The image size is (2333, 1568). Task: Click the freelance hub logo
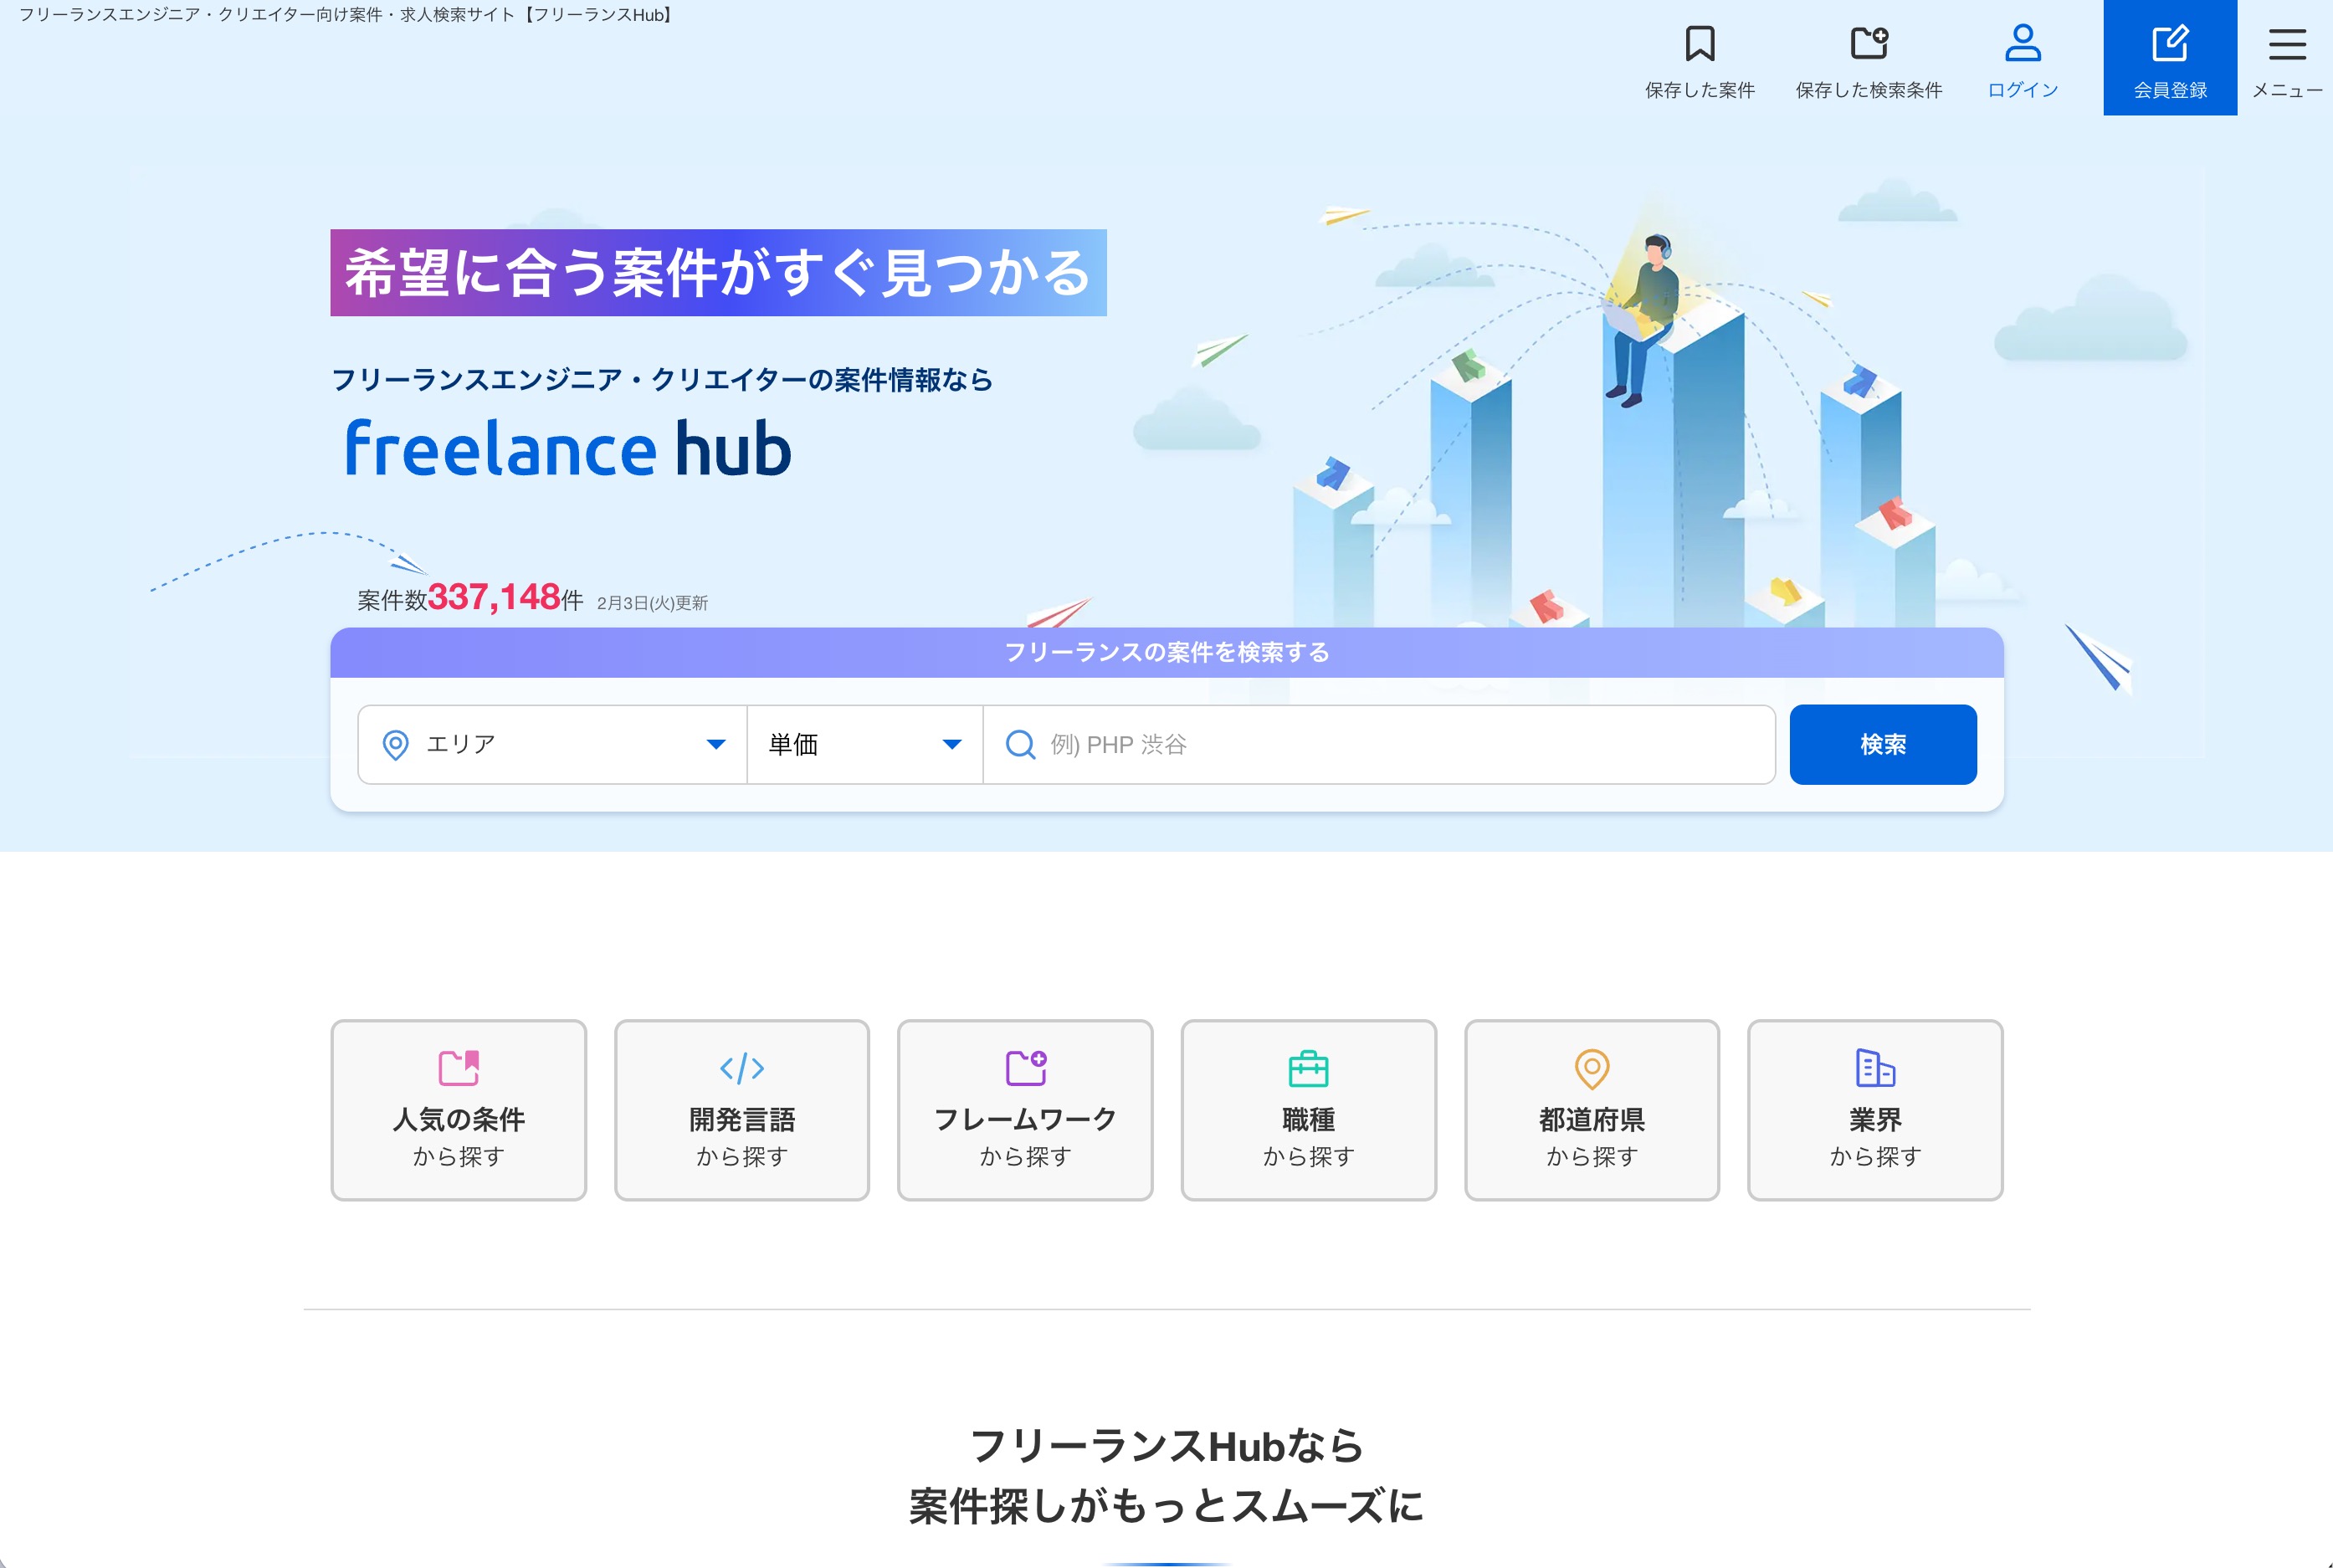(567, 448)
